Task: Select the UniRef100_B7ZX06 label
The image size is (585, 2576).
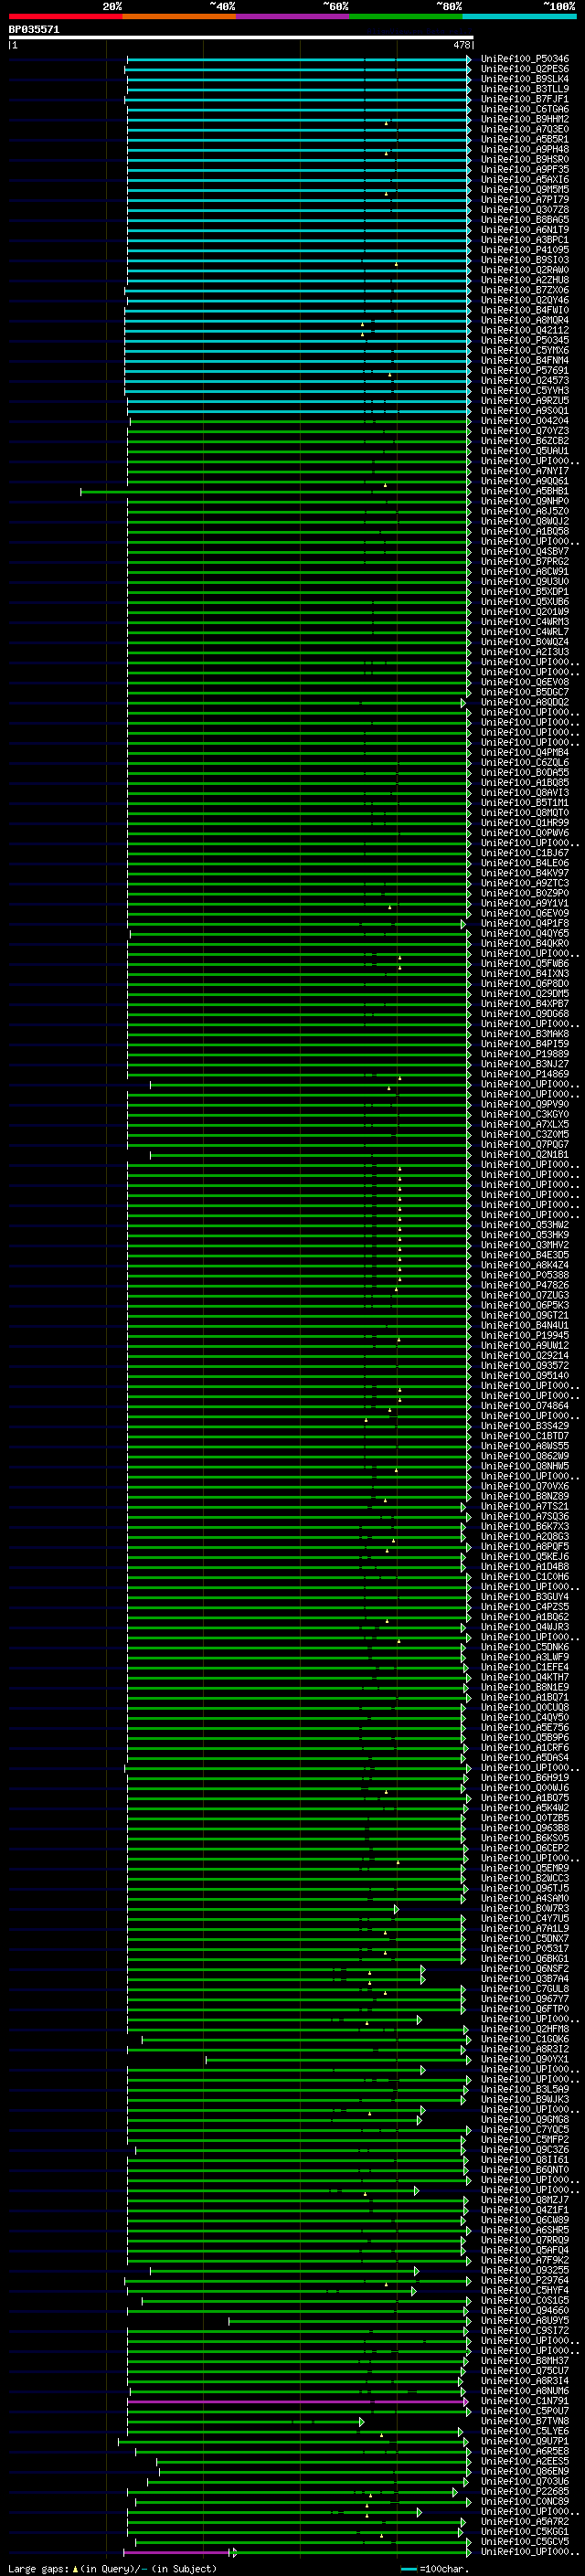Action: 525,290
